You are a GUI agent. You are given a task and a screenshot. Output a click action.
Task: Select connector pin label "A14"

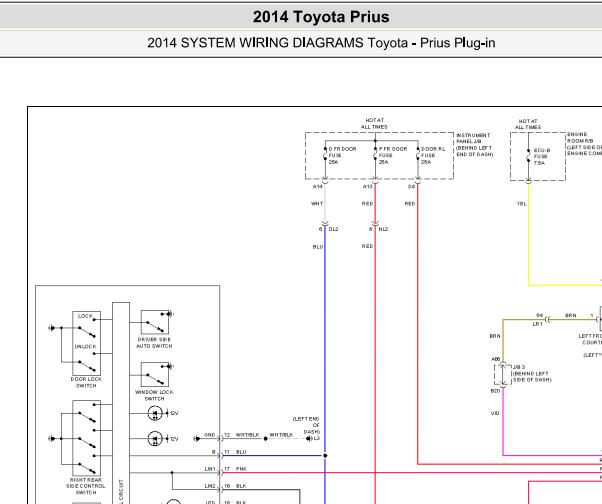317,187
